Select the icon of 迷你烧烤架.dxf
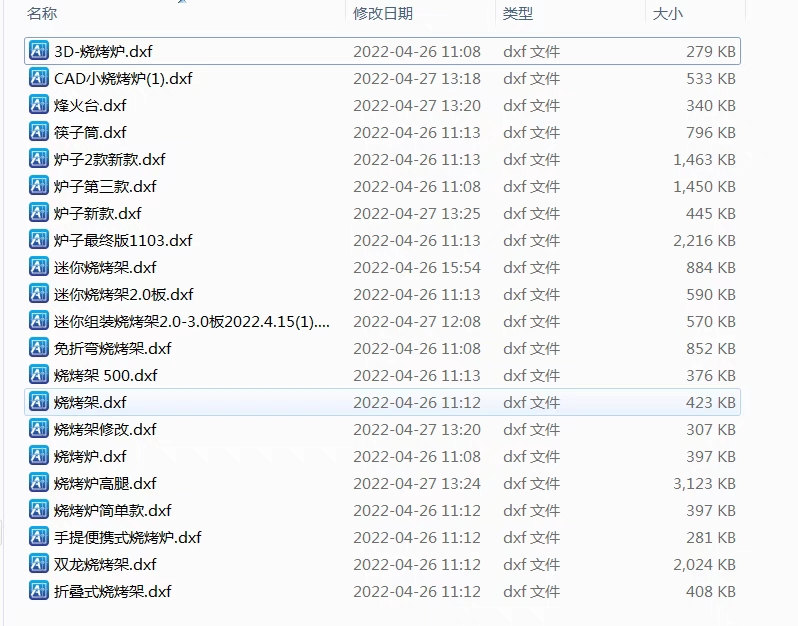Screen dimensions: 798x626 [x=39, y=267]
